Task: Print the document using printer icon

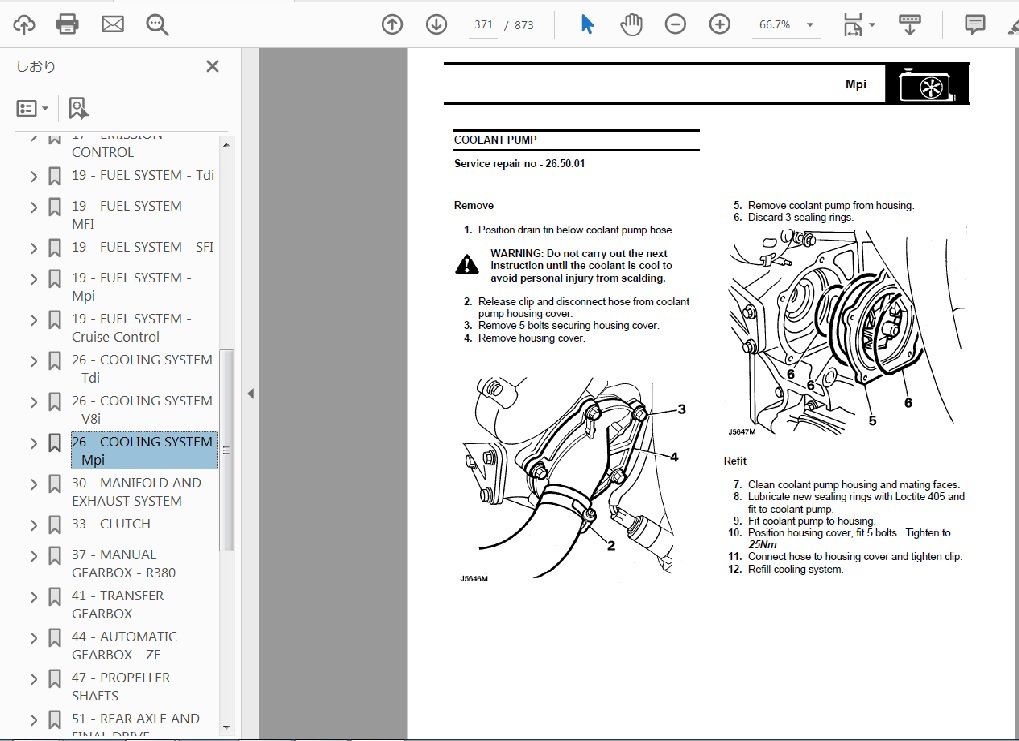Action: tap(67, 25)
